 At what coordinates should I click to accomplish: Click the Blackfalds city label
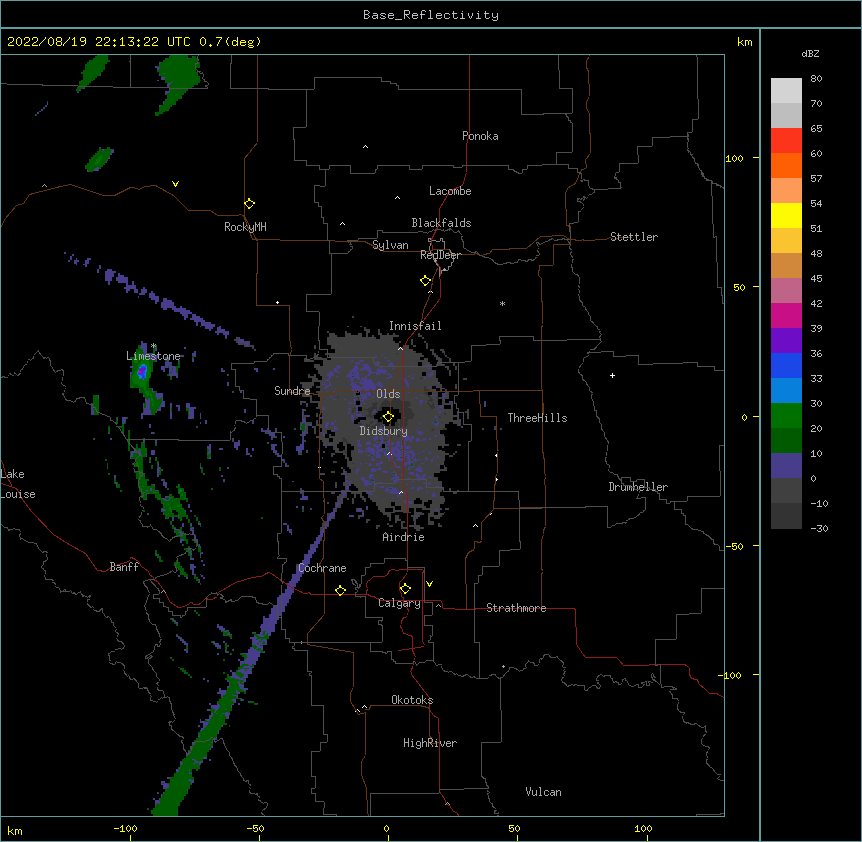pos(441,223)
